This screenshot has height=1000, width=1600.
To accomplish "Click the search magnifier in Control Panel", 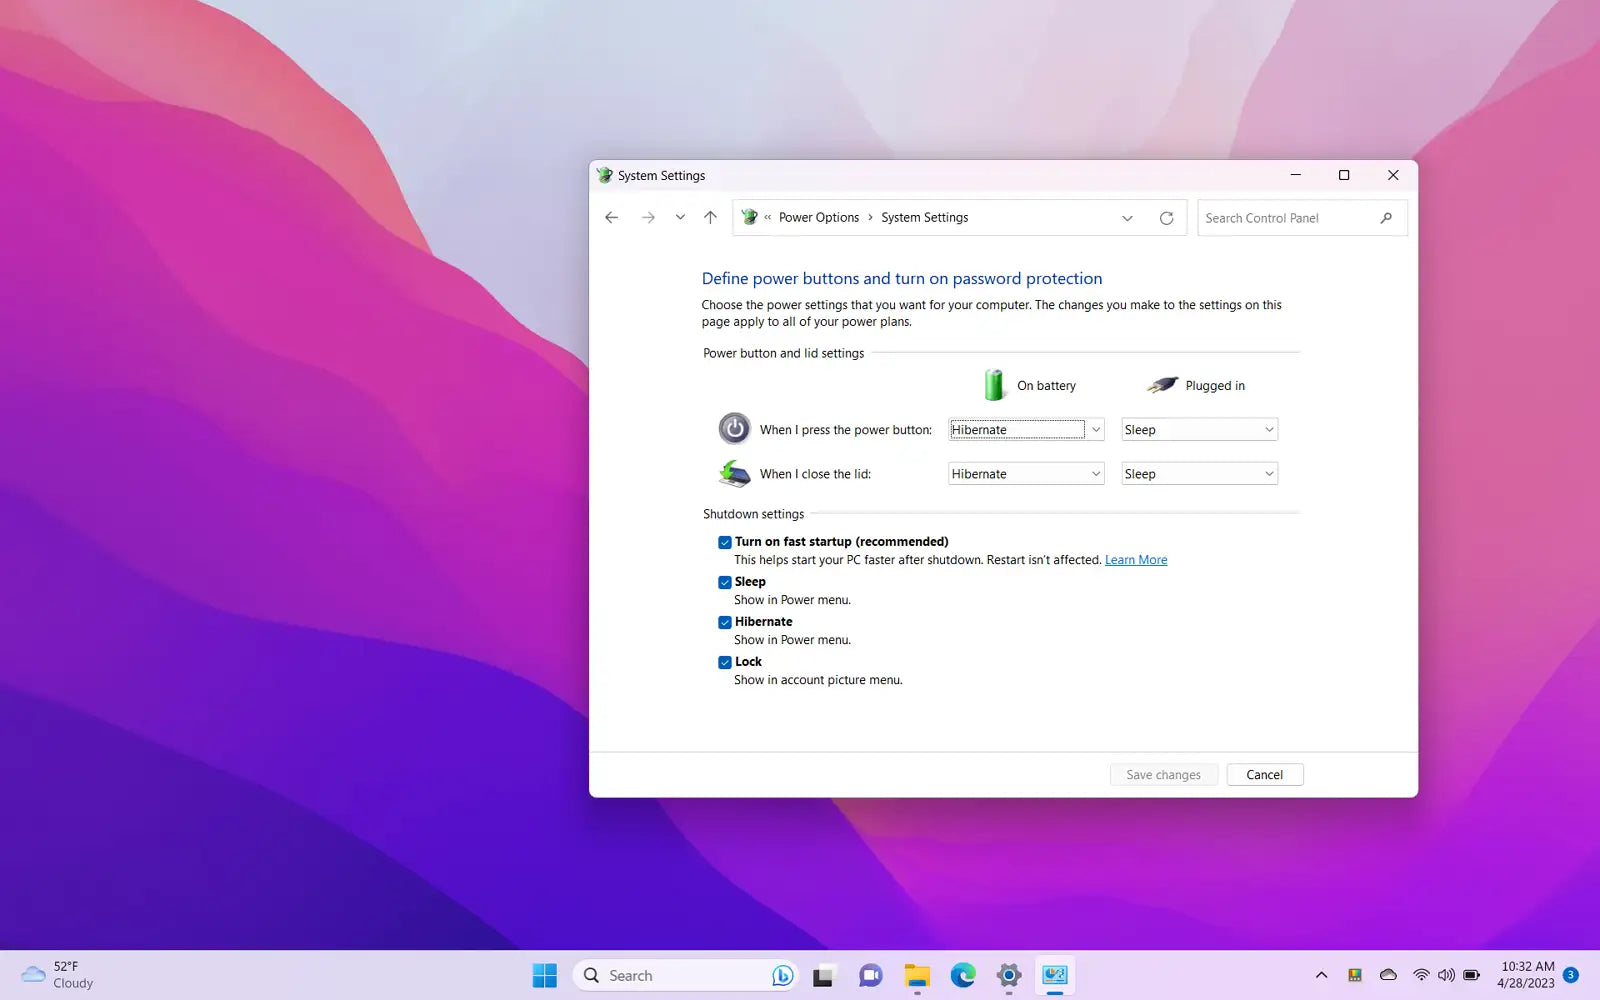I will pyautogui.click(x=1386, y=218).
